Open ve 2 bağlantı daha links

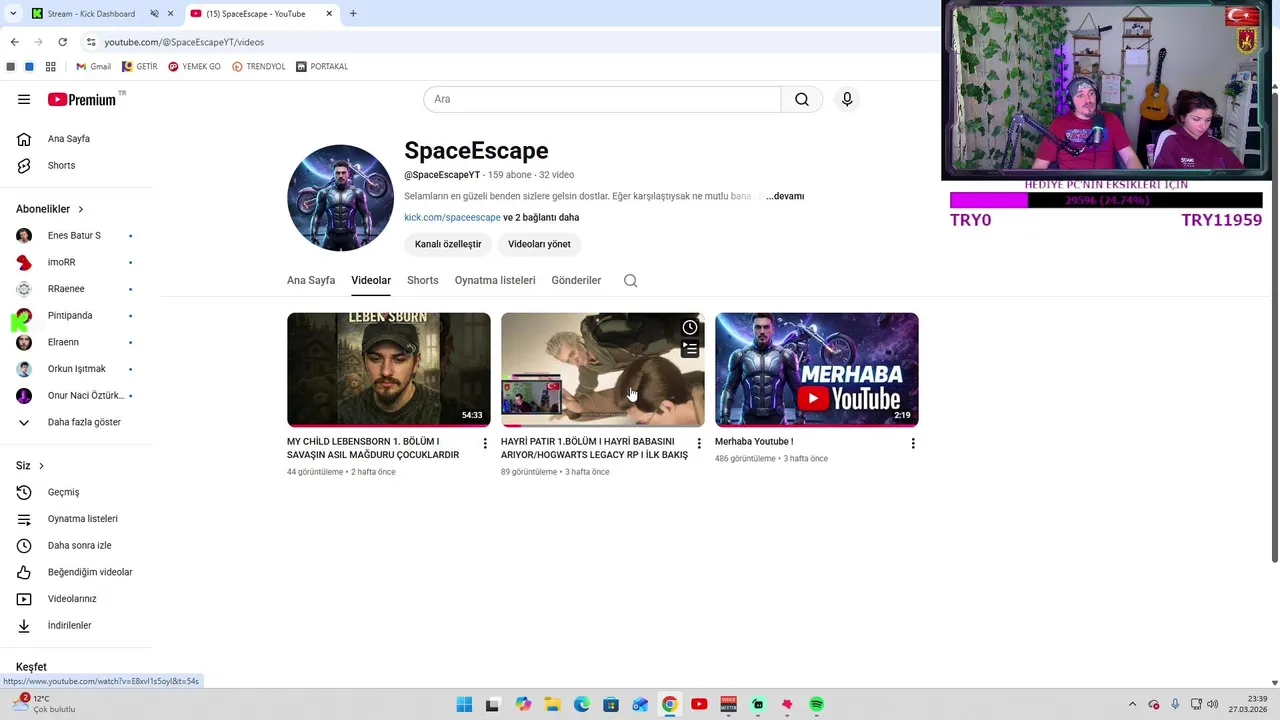point(541,217)
